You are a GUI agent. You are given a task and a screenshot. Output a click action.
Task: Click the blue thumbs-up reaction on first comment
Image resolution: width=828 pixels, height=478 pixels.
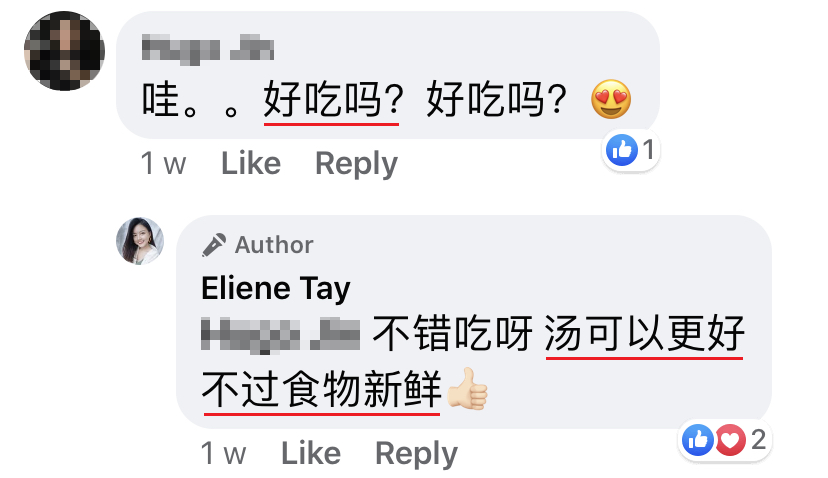coord(622,150)
